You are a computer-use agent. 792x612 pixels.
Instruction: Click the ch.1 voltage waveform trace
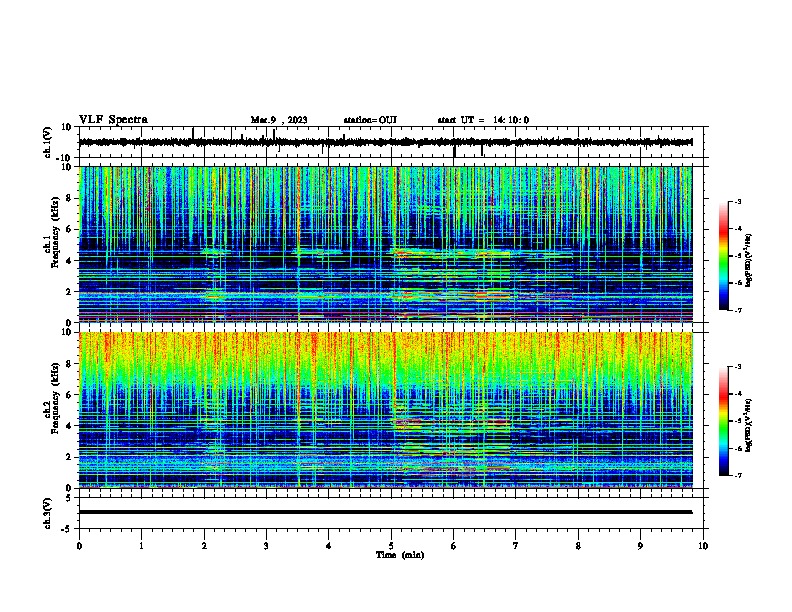tap(385, 142)
